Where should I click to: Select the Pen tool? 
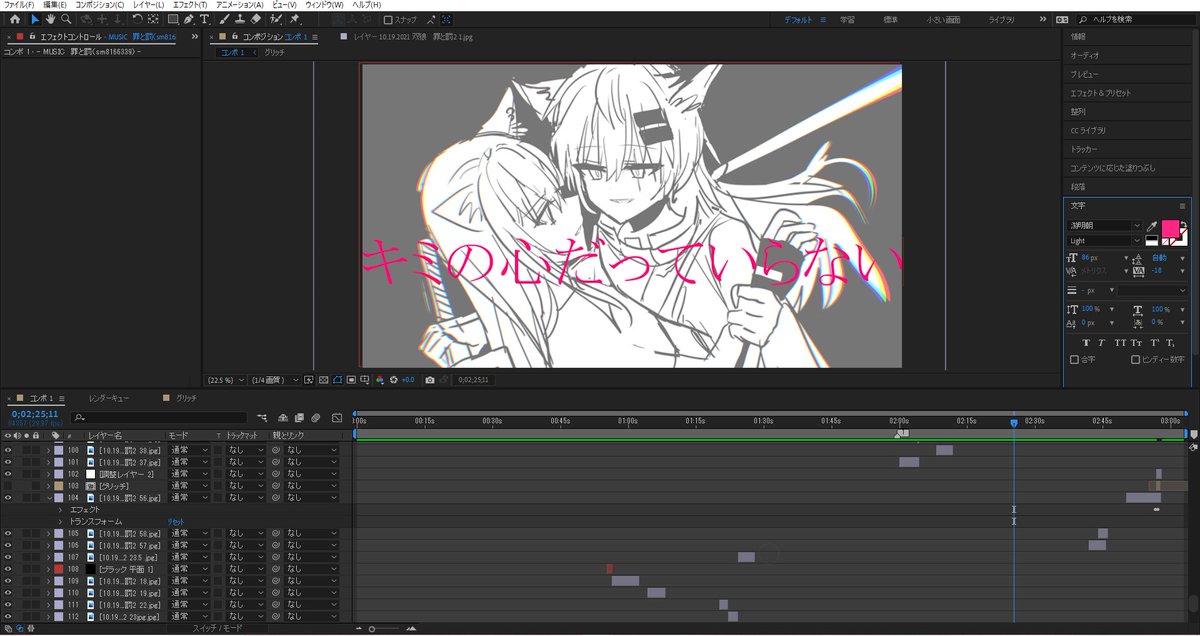188,19
